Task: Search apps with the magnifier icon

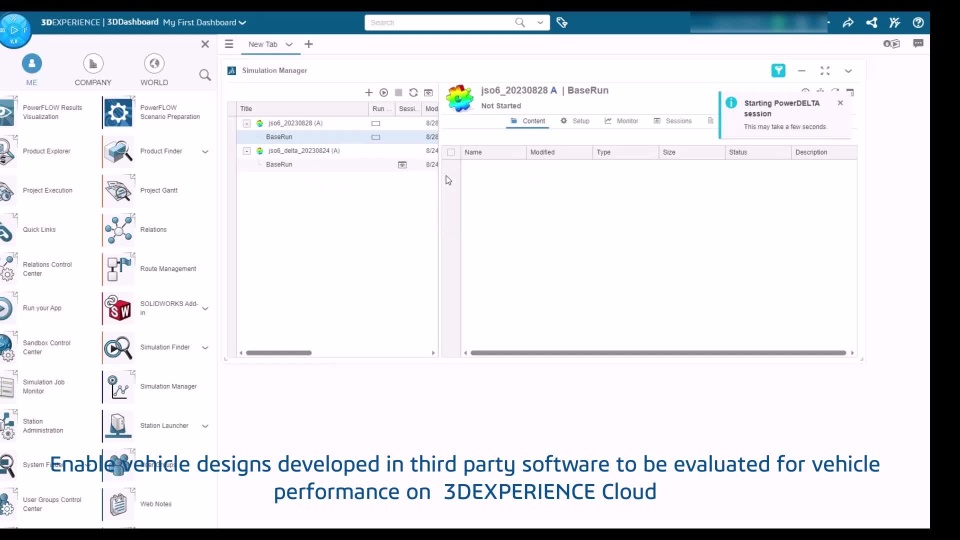Action: pyautogui.click(x=205, y=75)
